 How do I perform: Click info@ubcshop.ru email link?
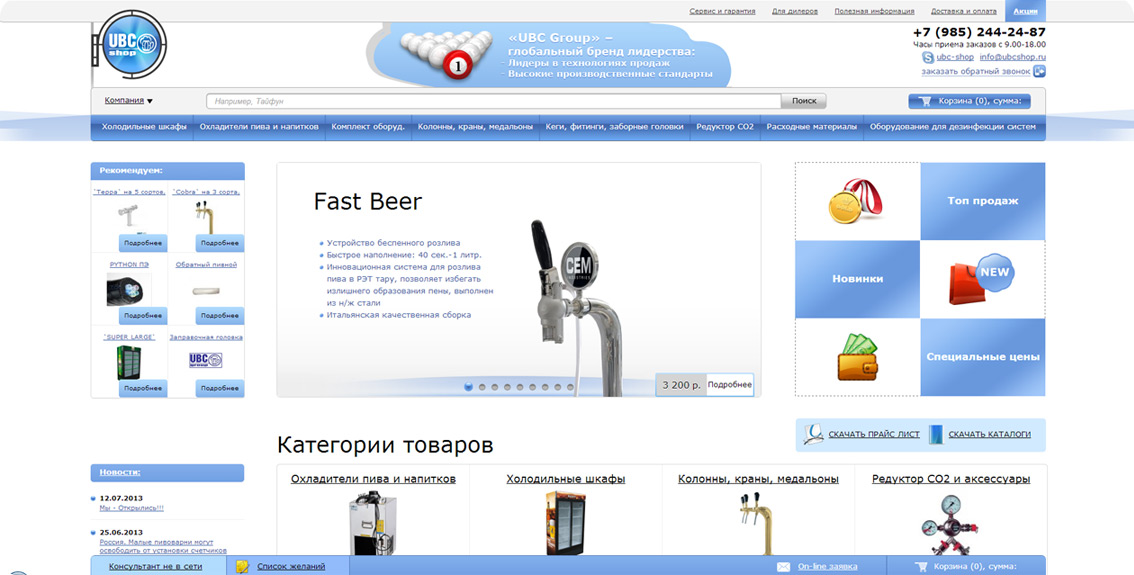(1012, 57)
